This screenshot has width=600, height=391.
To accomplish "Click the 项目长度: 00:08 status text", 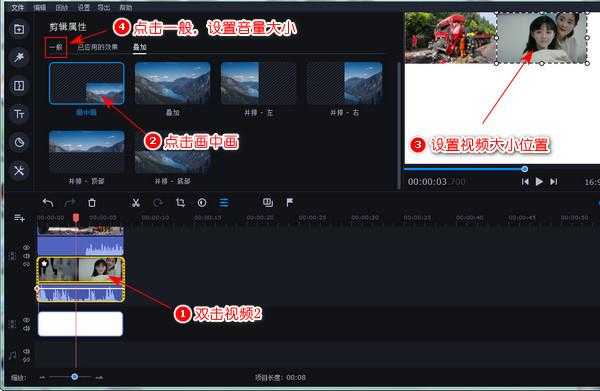I will click(x=280, y=378).
